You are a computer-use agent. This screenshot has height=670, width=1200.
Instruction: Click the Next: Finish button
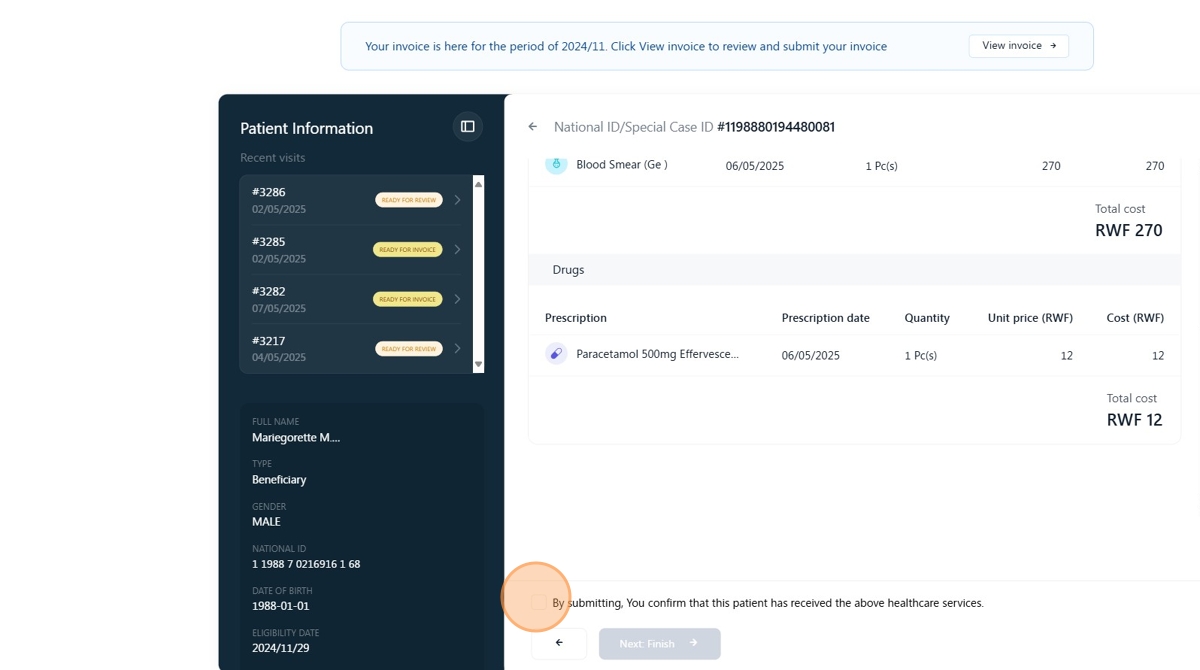tap(659, 644)
